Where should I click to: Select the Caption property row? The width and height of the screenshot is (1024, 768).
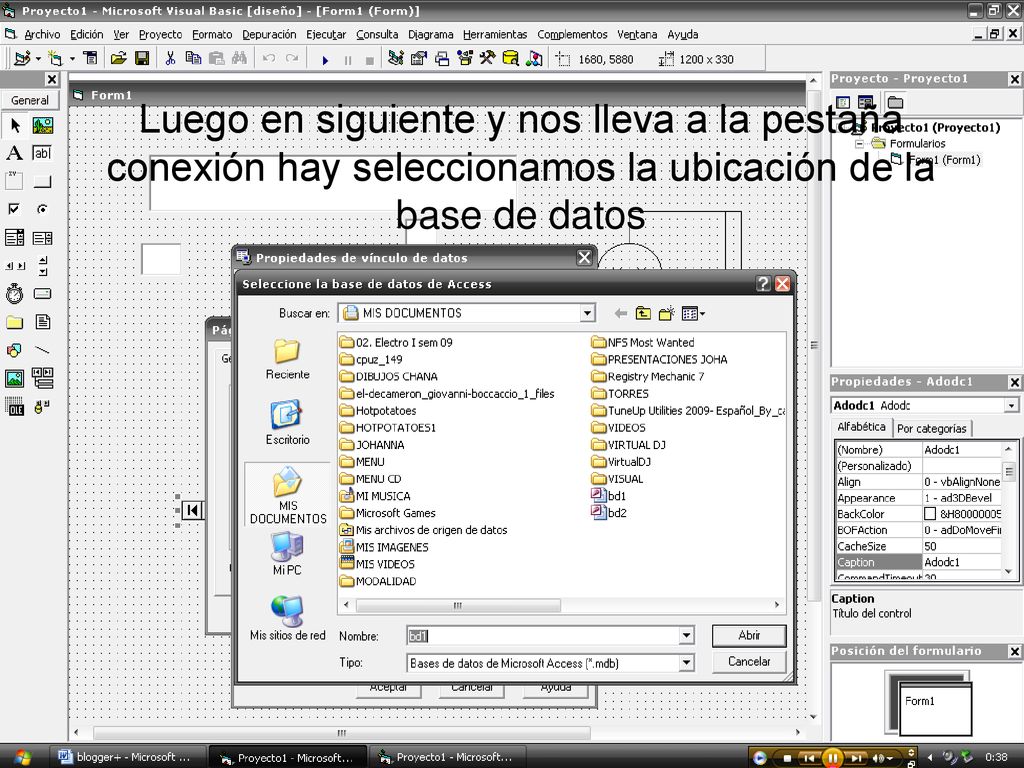point(918,562)
